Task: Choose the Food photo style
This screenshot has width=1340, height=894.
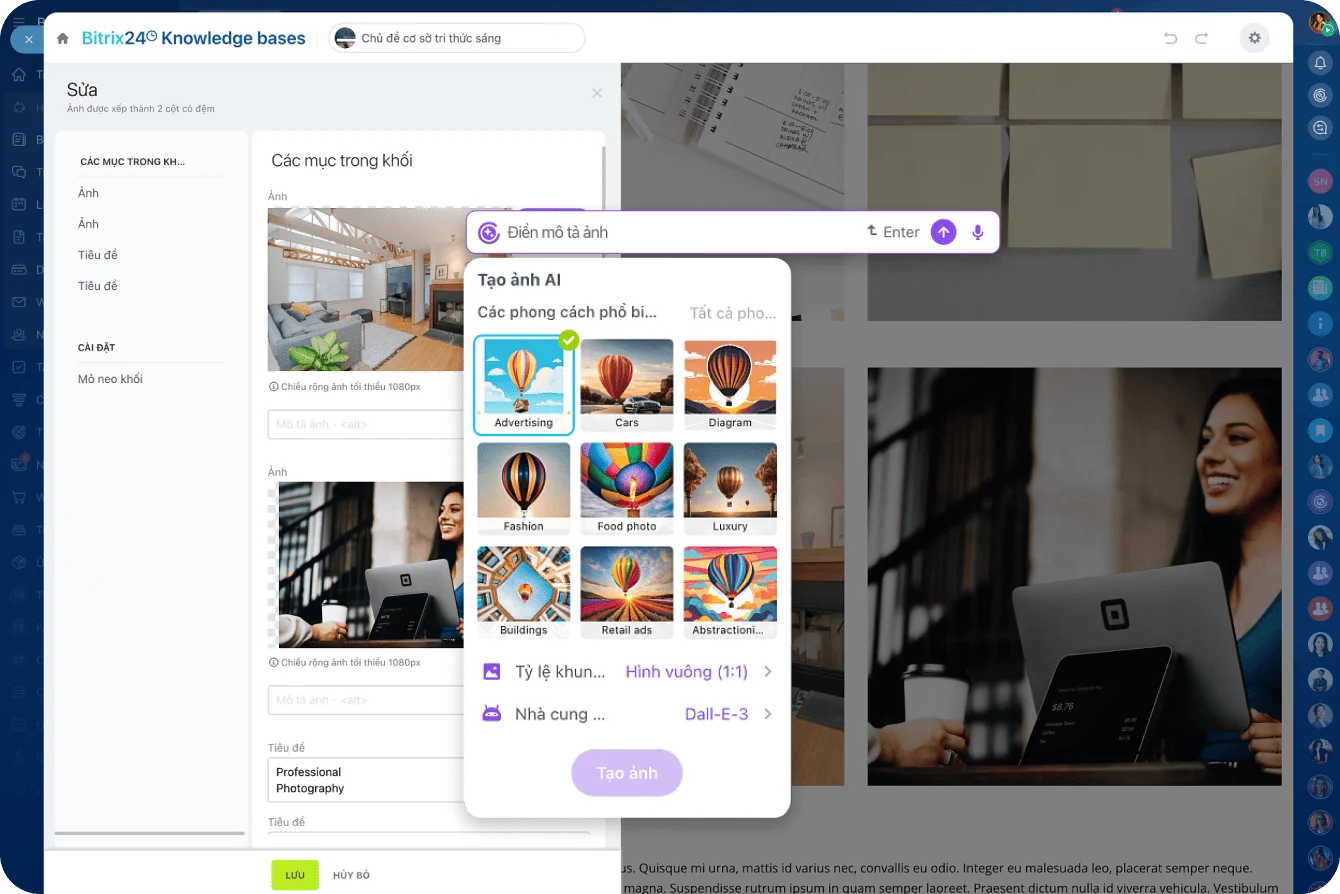Action: [627, 488]
